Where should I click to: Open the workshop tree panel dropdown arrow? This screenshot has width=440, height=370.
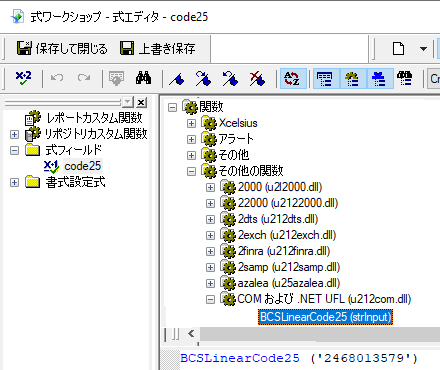coord(128,102)
